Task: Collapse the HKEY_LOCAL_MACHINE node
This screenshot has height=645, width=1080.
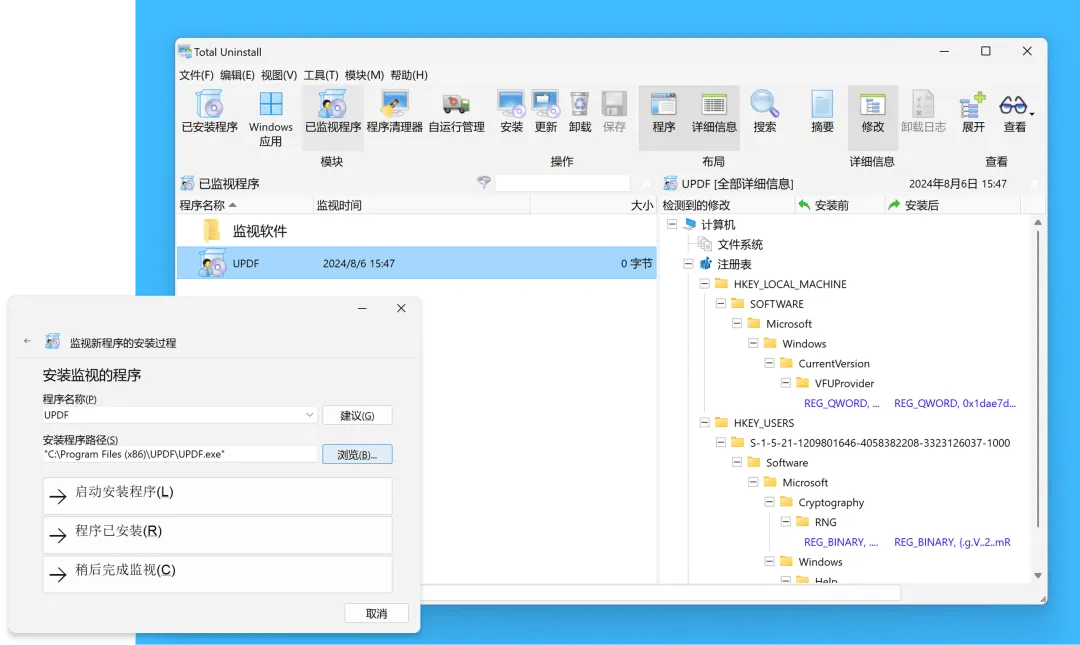Action: tap(705, 283)
